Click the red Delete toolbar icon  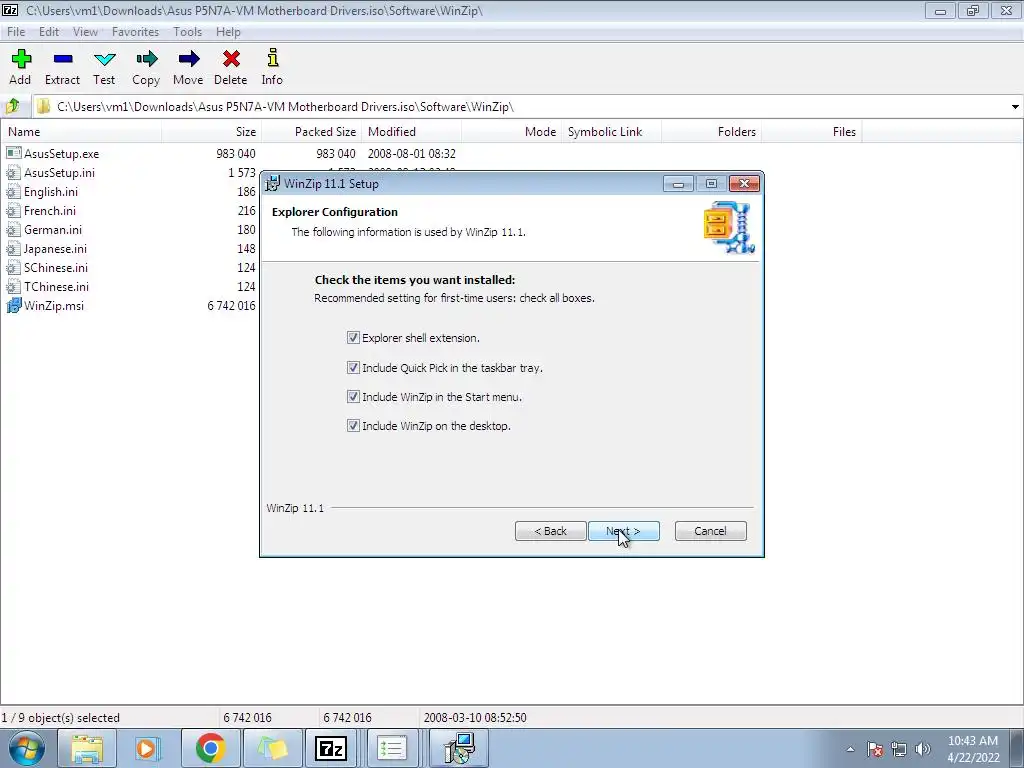coord(231,59)
